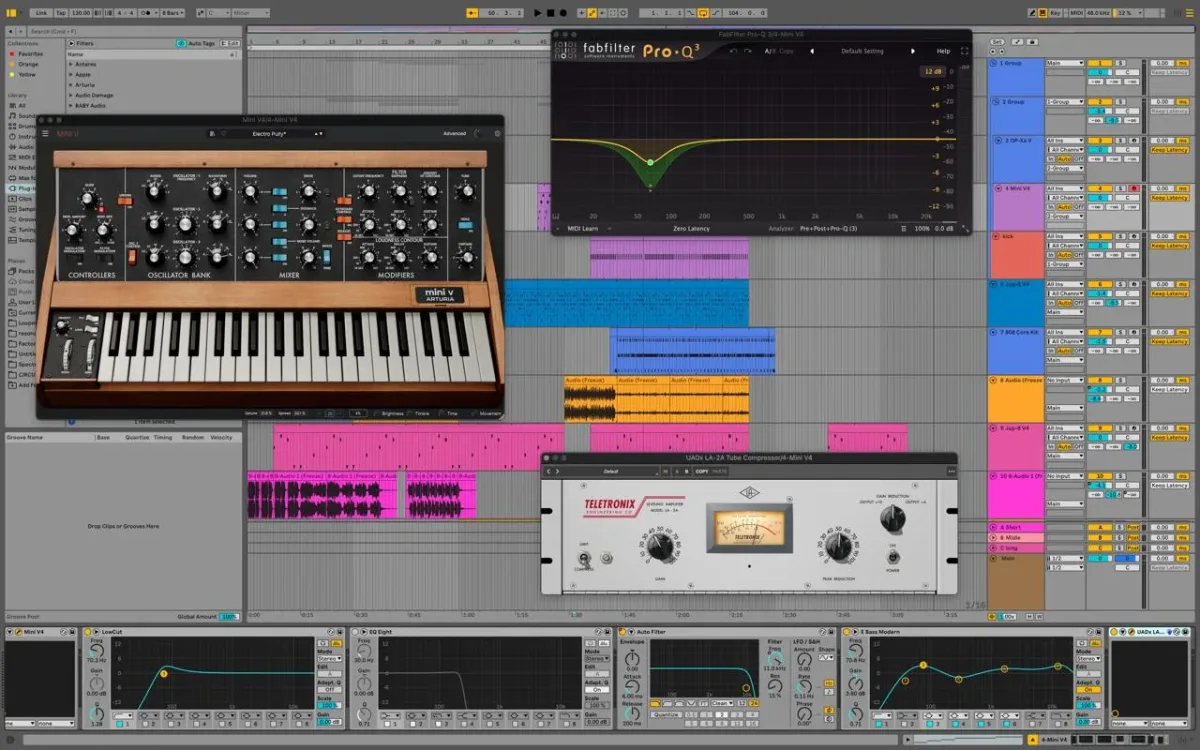Go to the previous preset arrow in Pro-Q 3

coord(812,51)
